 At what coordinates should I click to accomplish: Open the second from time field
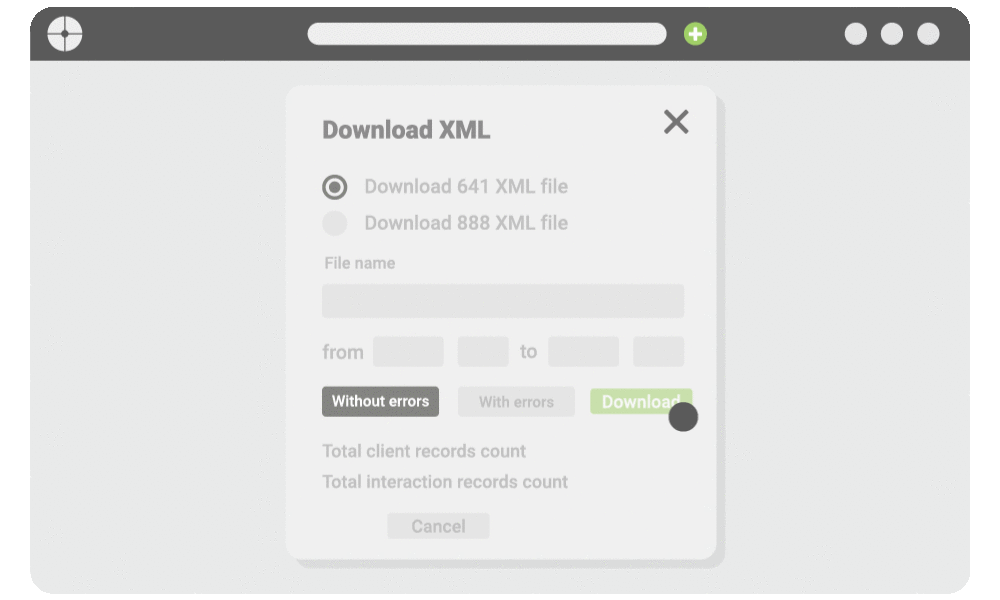483,352
